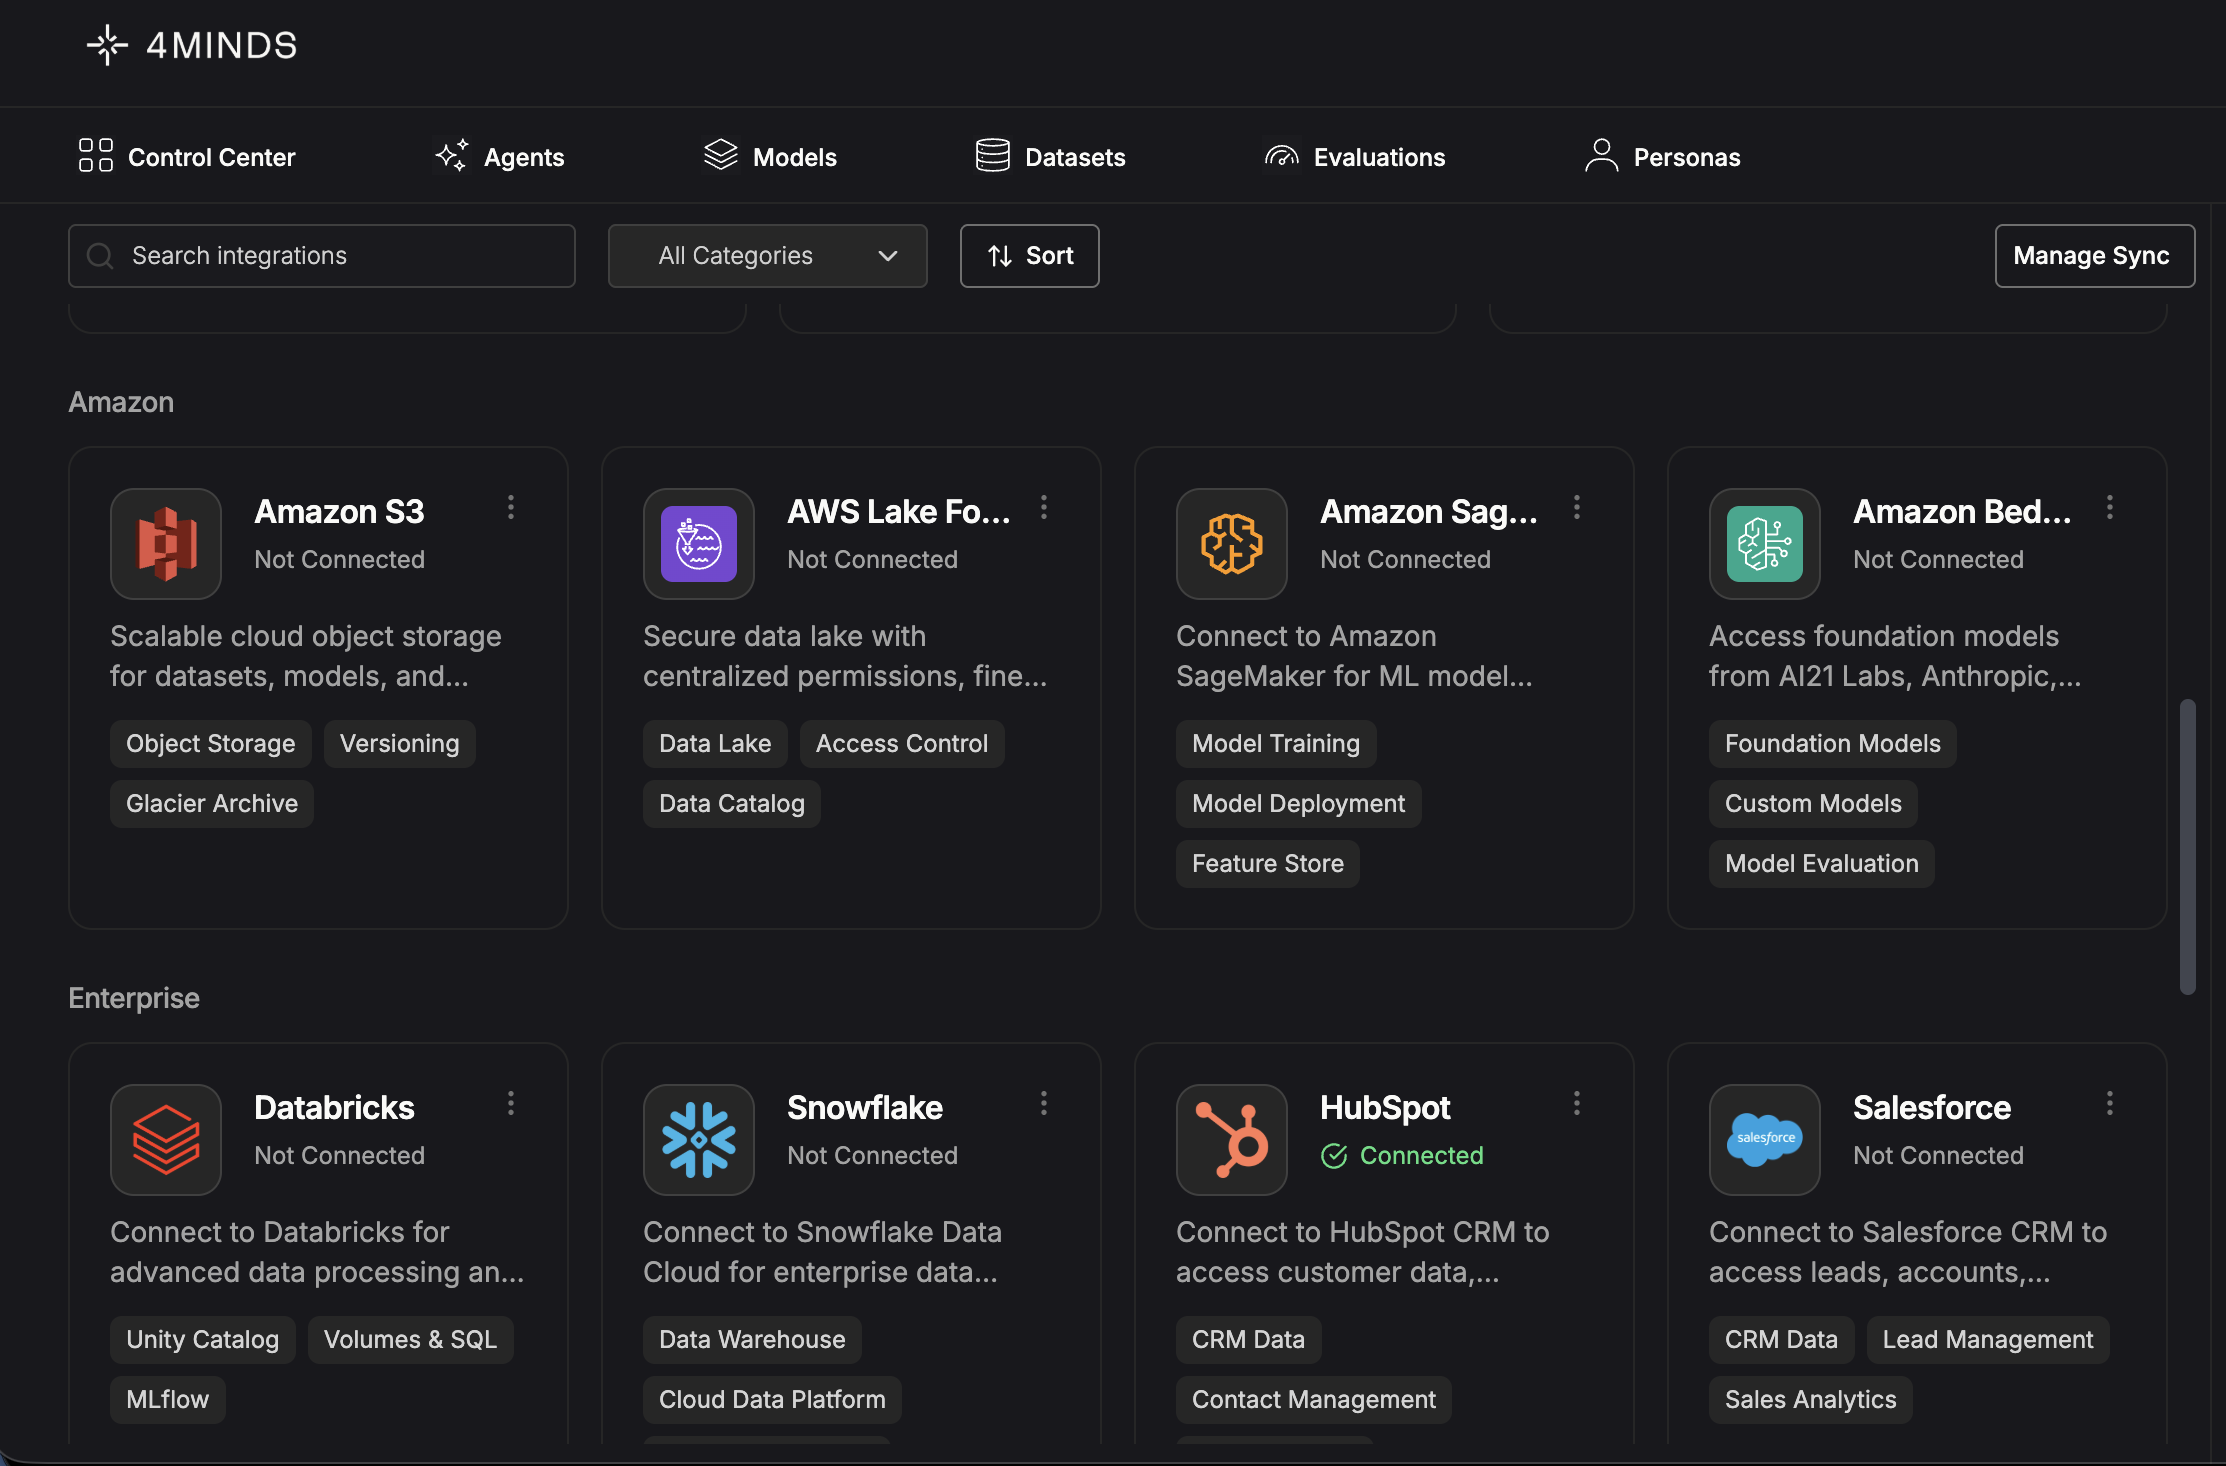Click the Snowflake logo icon

pyautogui.click(x=699, y=1140)
